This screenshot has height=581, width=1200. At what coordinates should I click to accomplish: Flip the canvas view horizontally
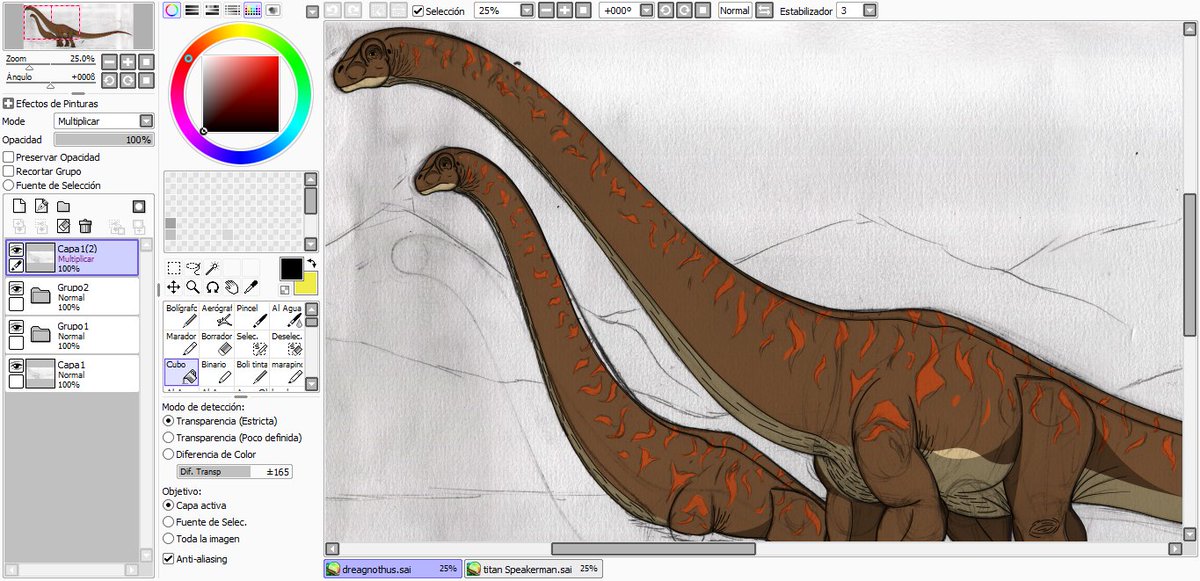click(764, 10)
